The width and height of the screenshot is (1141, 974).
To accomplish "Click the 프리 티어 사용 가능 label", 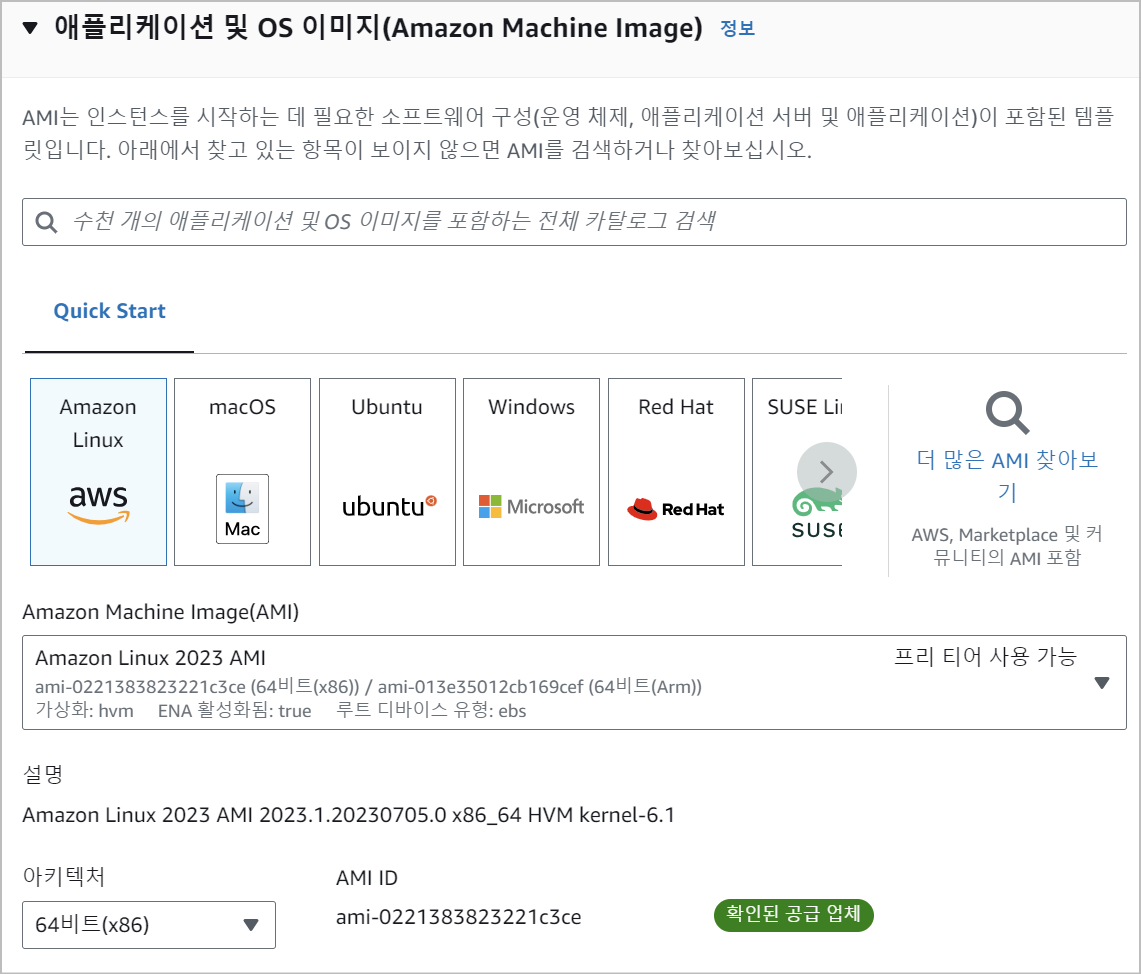I will click(985, 657).
